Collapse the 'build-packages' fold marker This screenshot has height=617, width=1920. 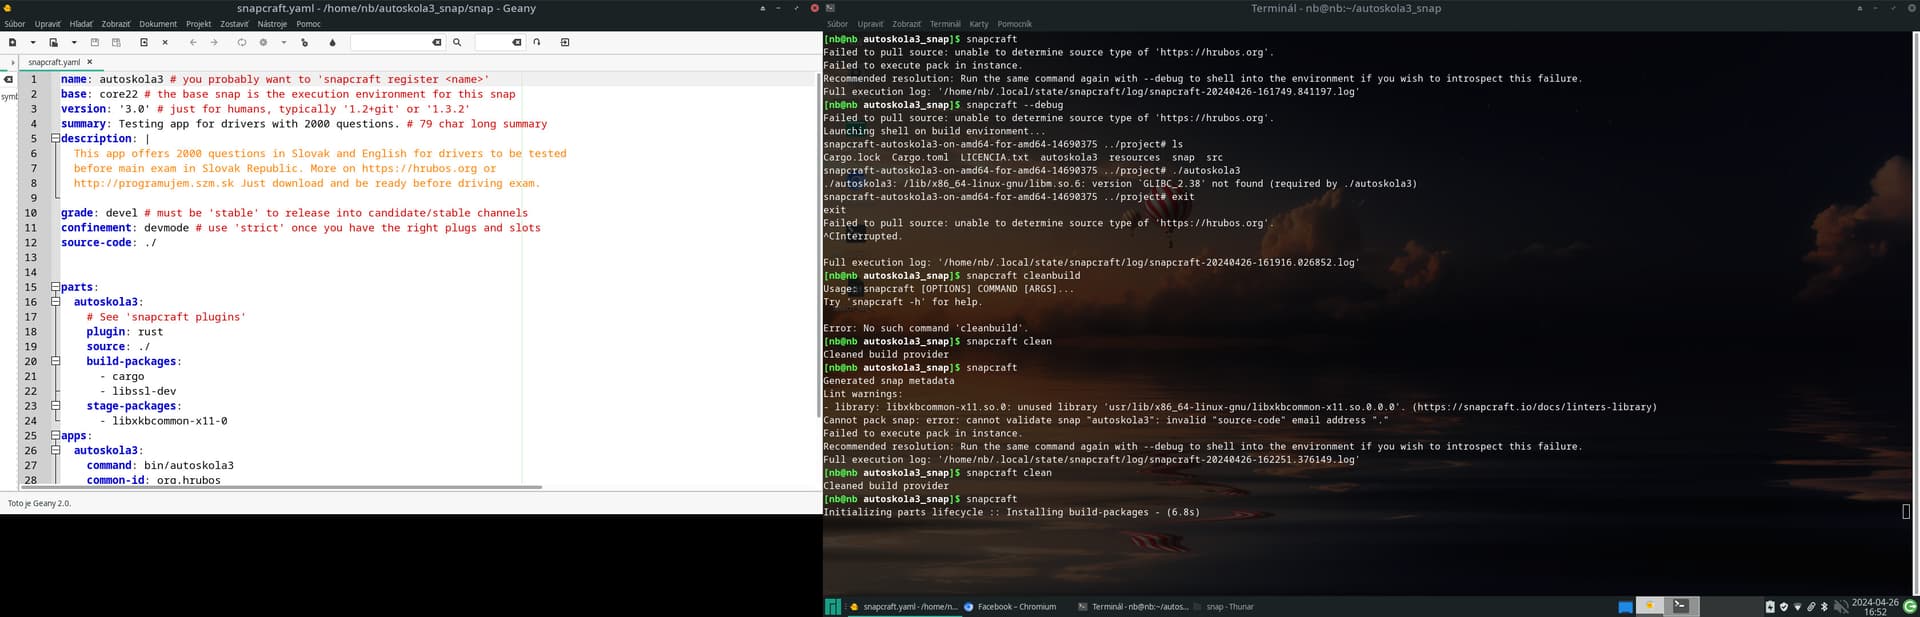[56, 361]
